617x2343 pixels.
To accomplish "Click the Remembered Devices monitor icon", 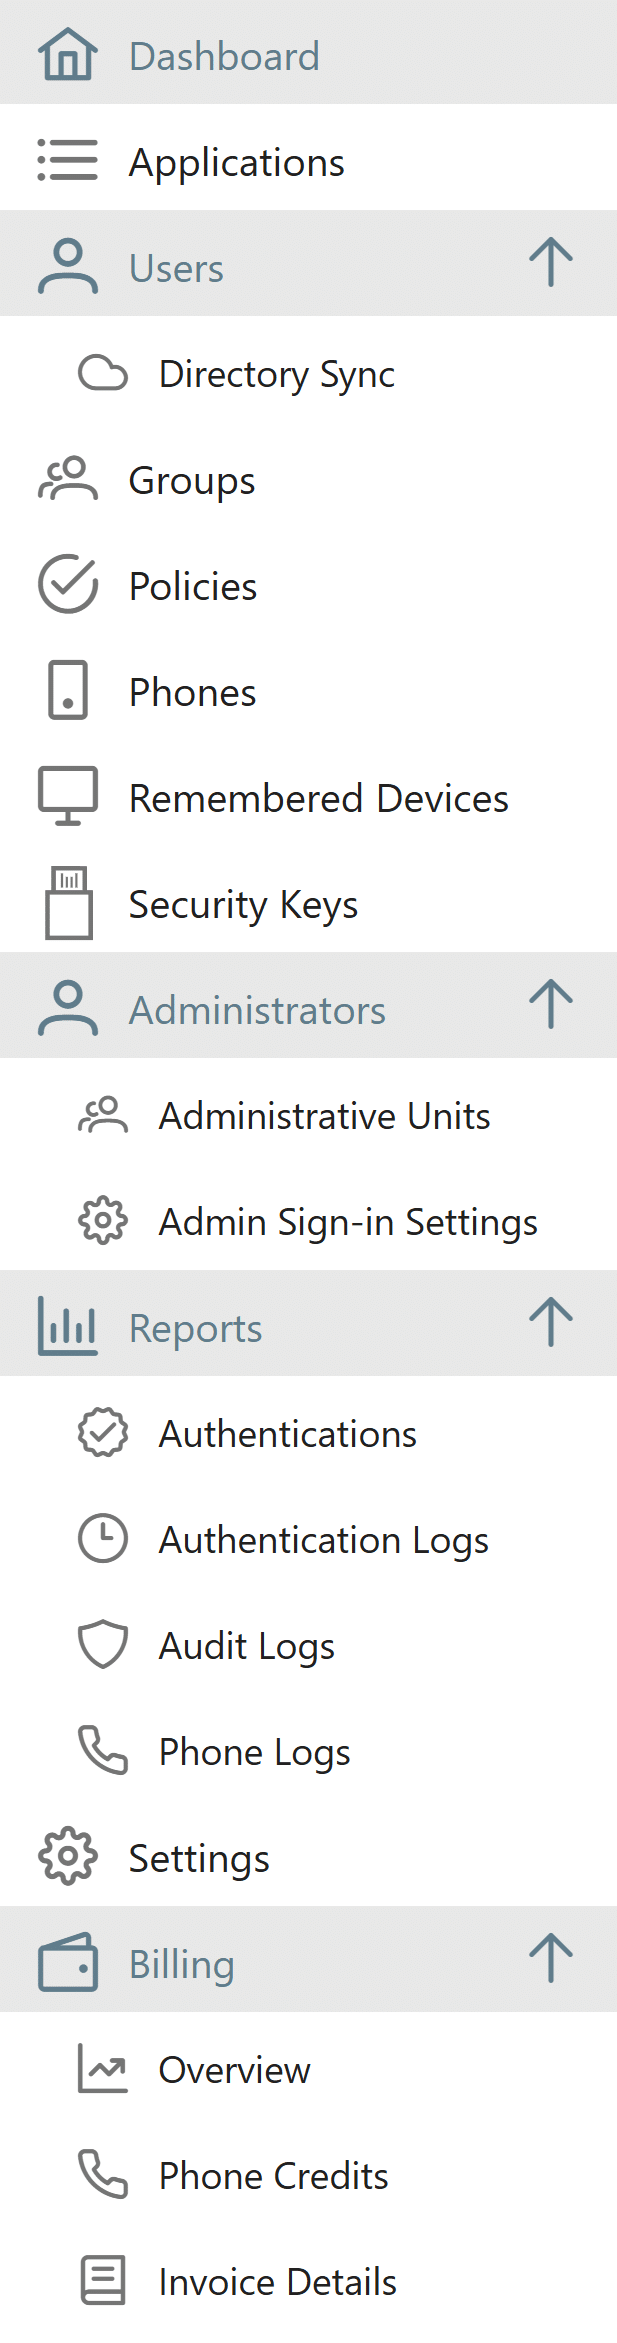I will tap(68, 796).
